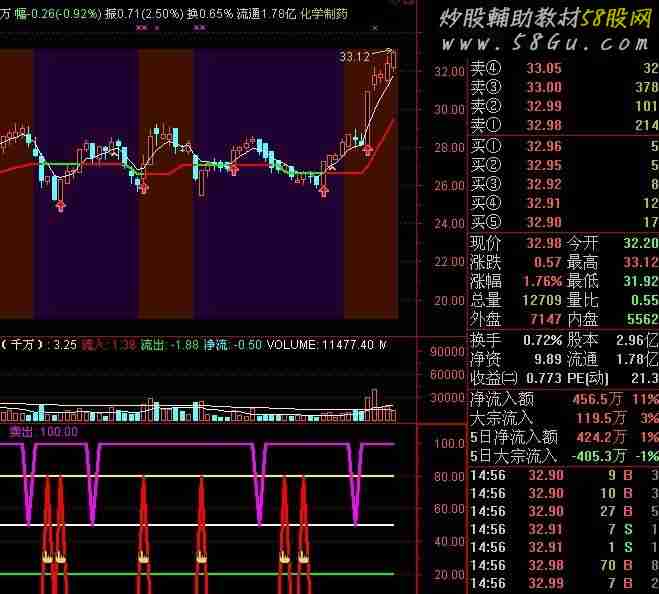Select the 买② 32.95 bid row
Viewport: 659px width, 594px height.
564,165
